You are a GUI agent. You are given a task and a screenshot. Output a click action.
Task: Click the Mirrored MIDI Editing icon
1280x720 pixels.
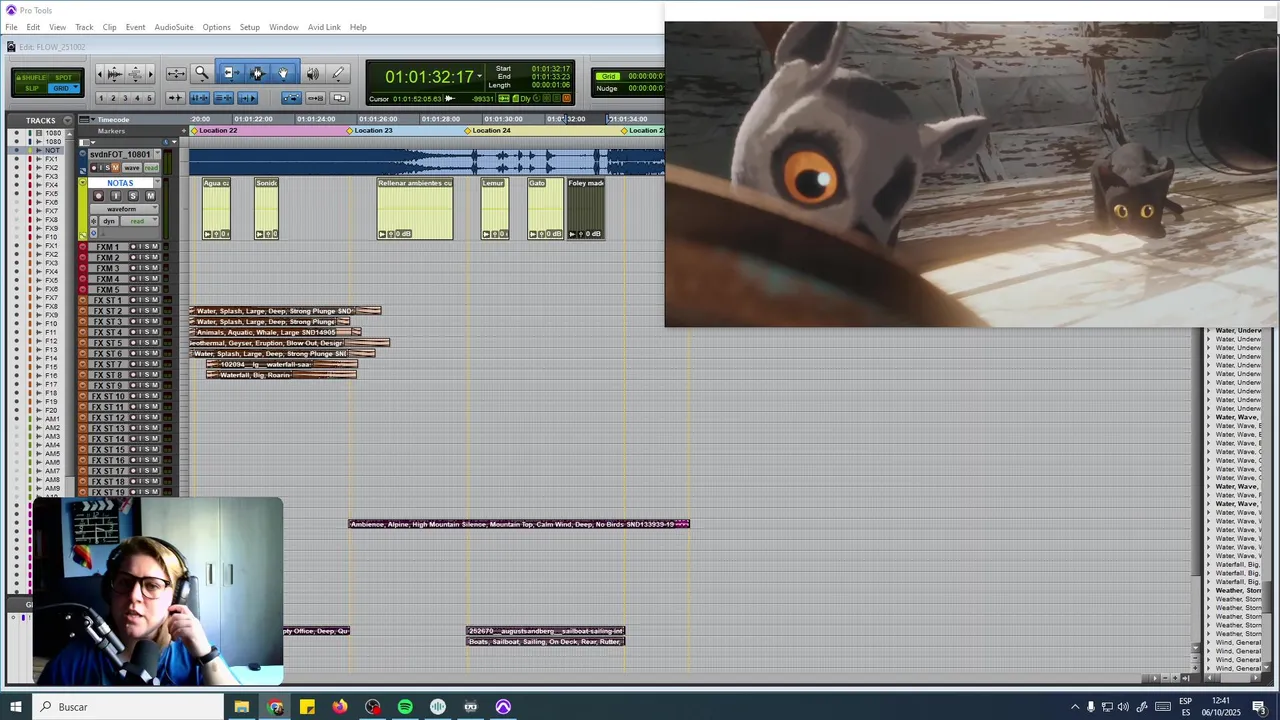click(315, 98)
